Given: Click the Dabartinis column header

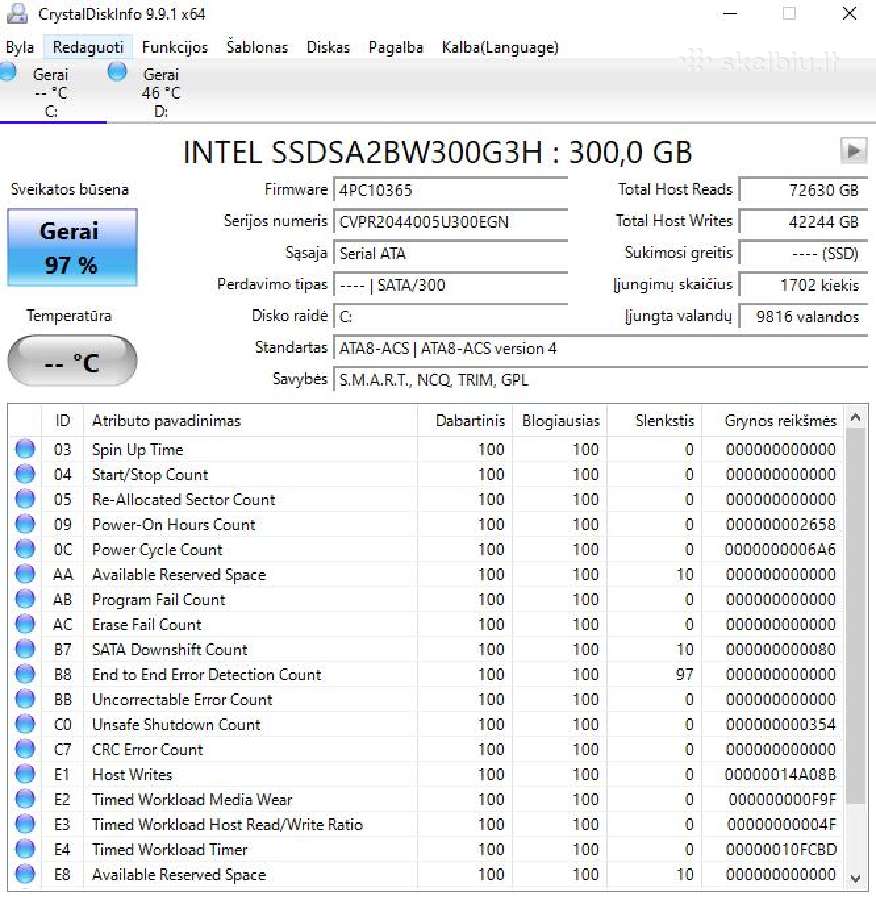Looking at the screenshot, I should point(465,421).
